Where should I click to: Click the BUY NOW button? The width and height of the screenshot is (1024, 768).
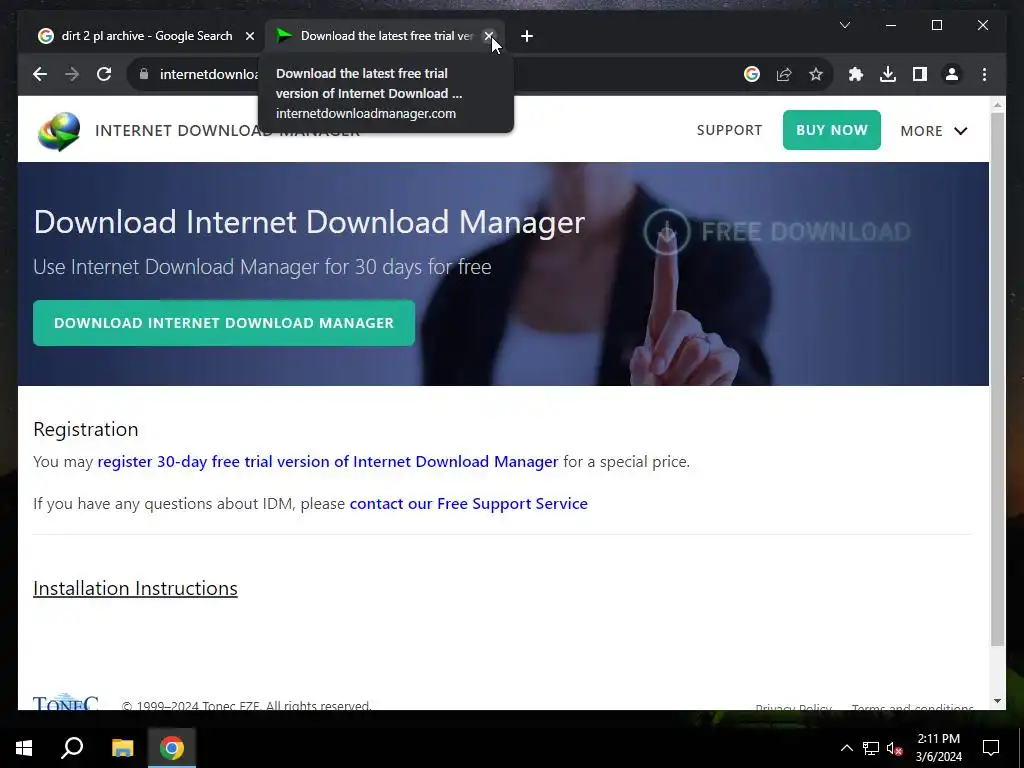[831, 130]
